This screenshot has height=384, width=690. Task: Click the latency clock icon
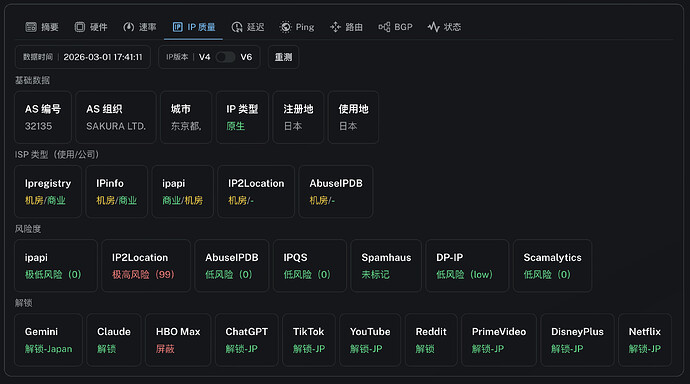(x=237, y=27)
